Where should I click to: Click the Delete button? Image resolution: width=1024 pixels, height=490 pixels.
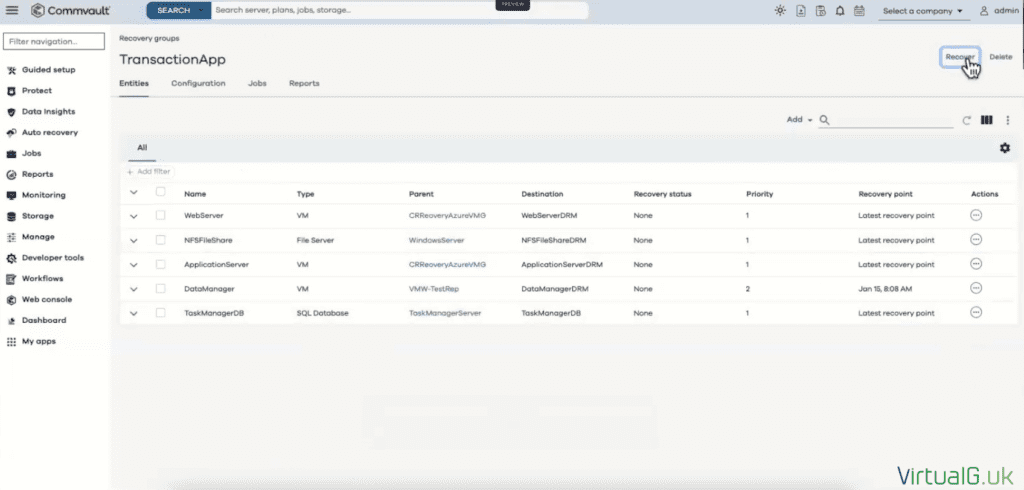pyautogui.click(x=1000, y=57)
